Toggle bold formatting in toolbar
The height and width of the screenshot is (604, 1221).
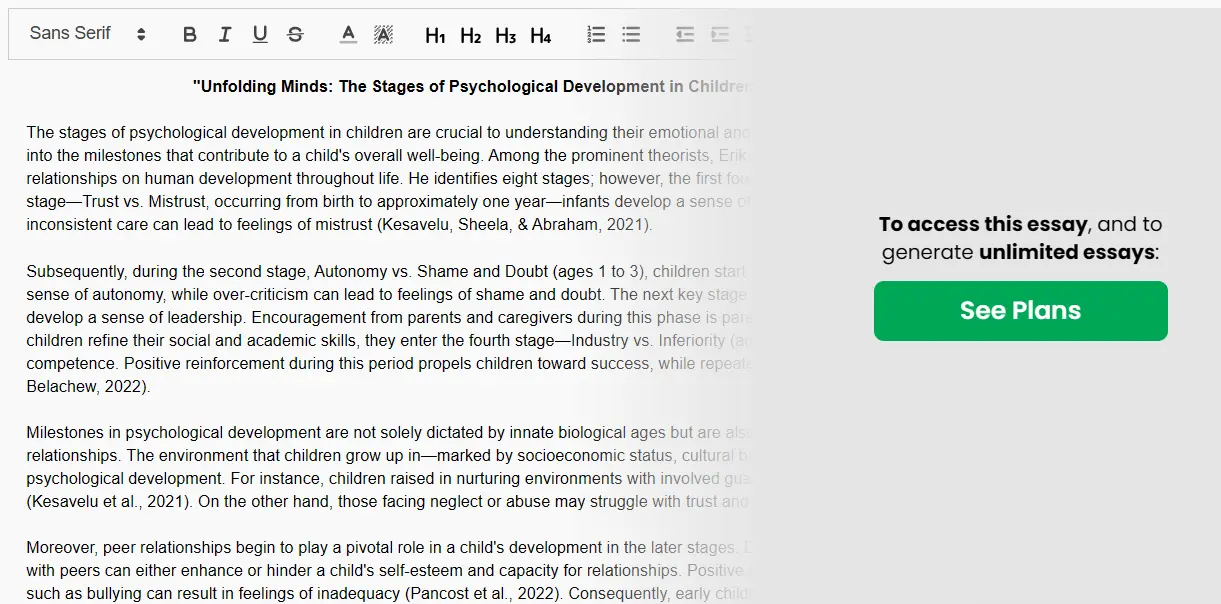point(190,35)
